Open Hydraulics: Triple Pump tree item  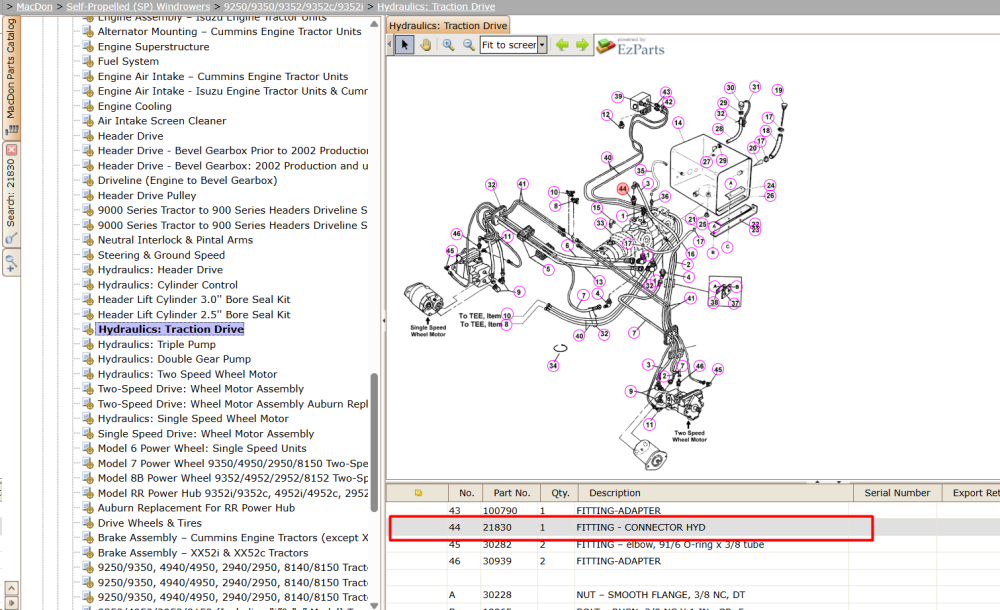156,344
